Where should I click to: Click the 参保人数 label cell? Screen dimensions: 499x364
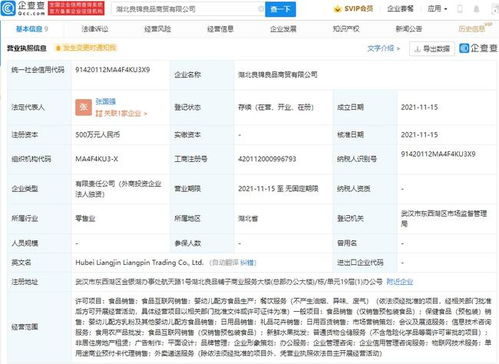coord(203,243)
